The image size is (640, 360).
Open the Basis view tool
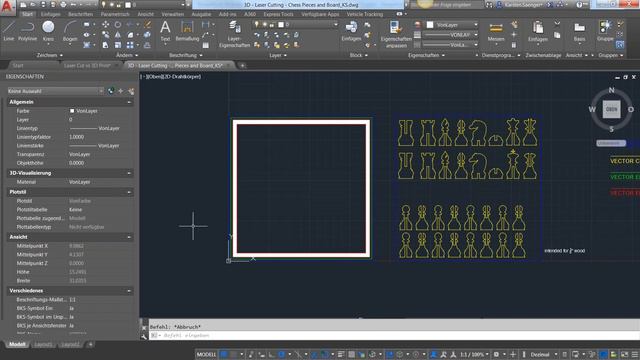(x=579, y=32)
